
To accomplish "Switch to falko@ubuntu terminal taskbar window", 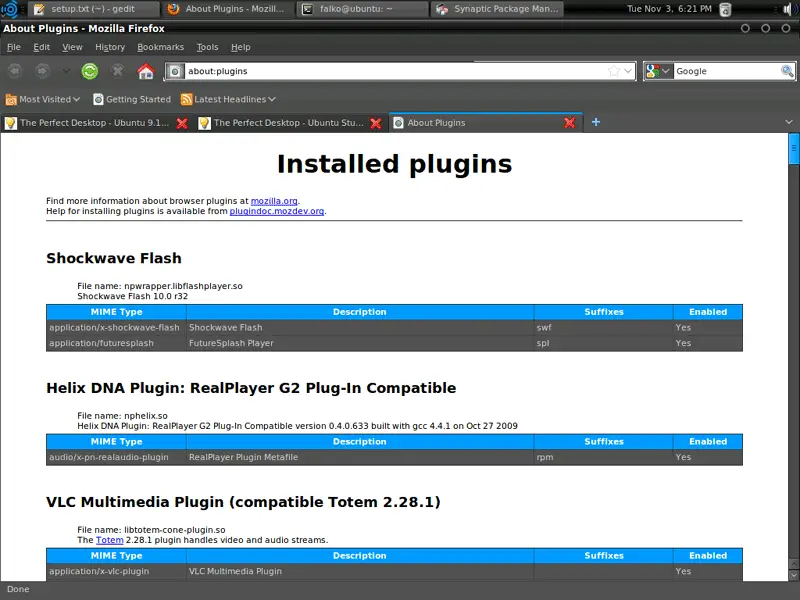I will coord(362,9).
